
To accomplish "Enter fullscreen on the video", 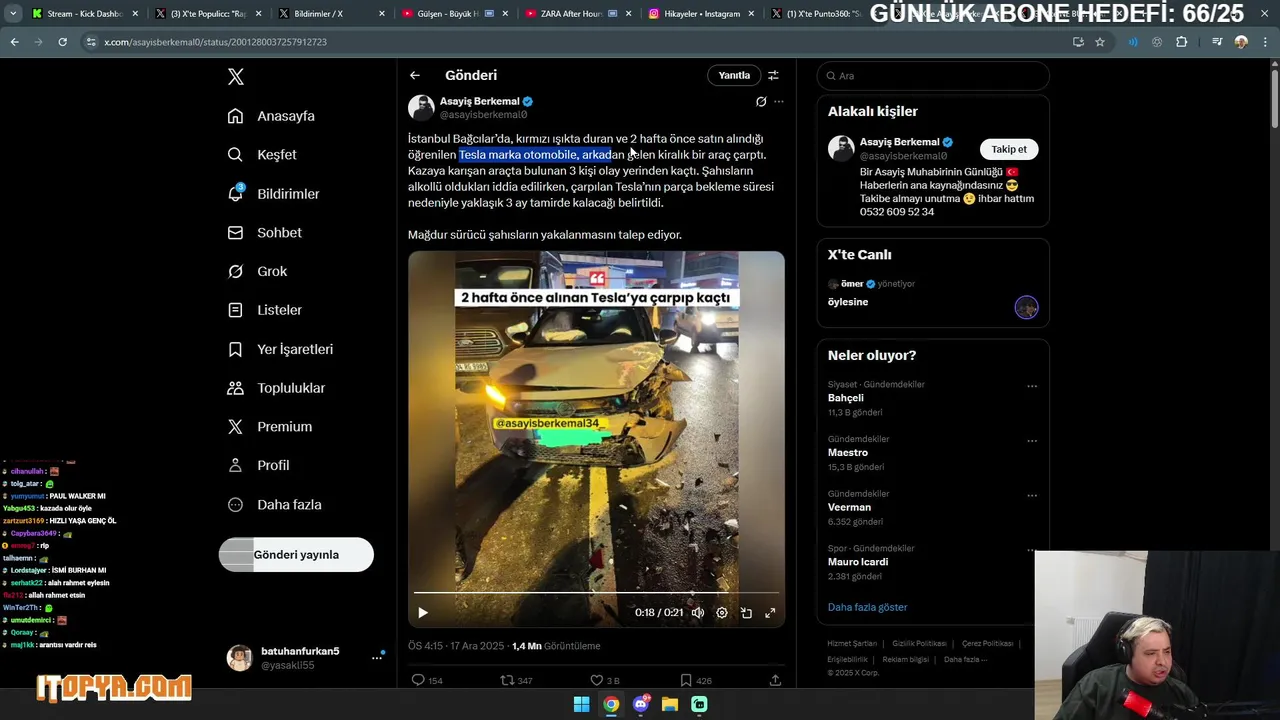I will click(x=770, y=613).
